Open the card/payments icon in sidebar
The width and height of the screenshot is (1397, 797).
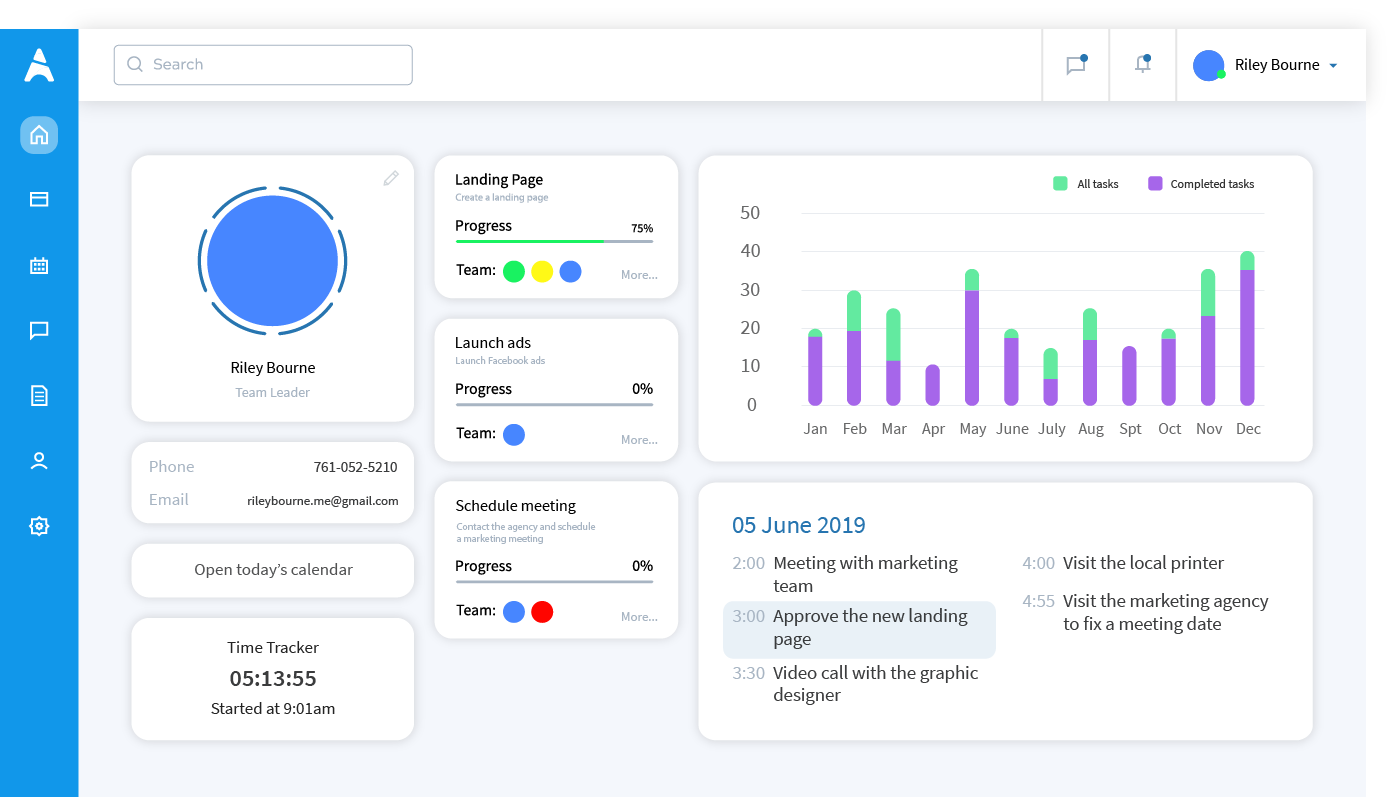(39, 199)
